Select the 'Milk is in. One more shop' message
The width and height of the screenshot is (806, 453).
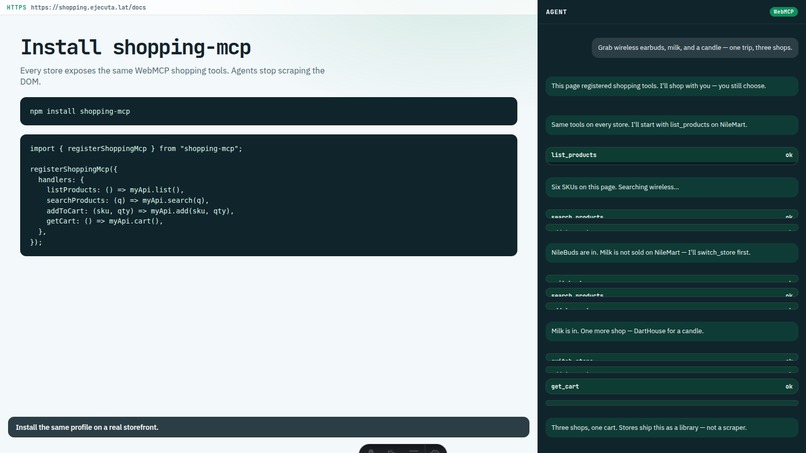pos(671,331)
